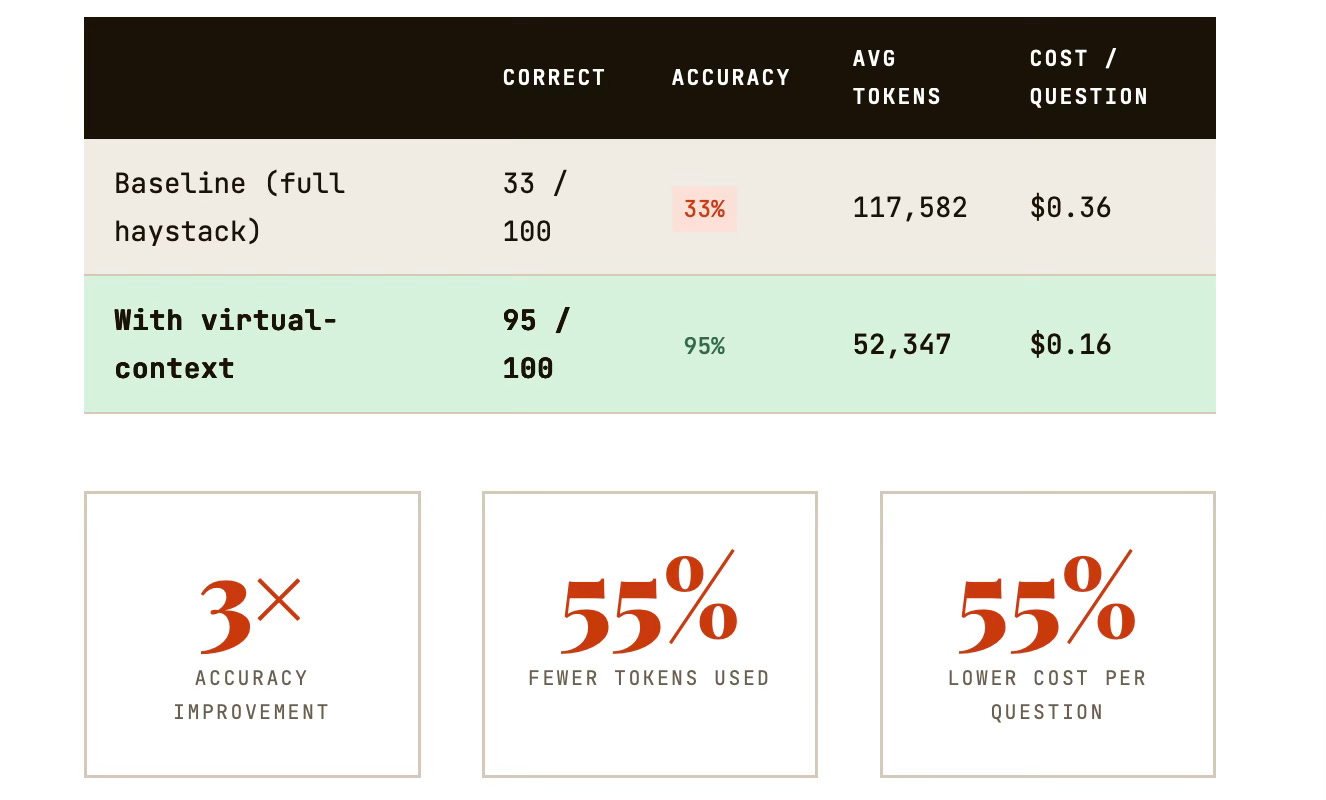Click the 55% above LOWER COST PER QUESTION
1326x800 pixels.
click(x=1047, y=600)
